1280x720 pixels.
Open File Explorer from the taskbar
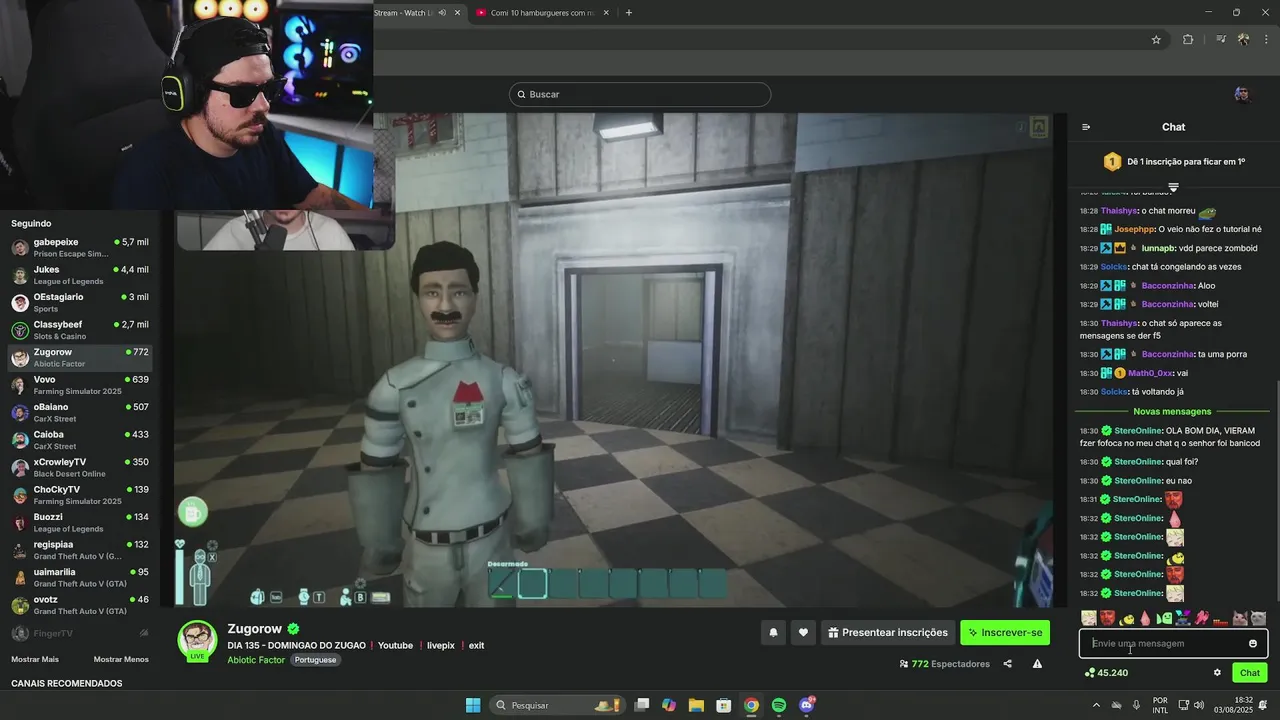(696, 705)
